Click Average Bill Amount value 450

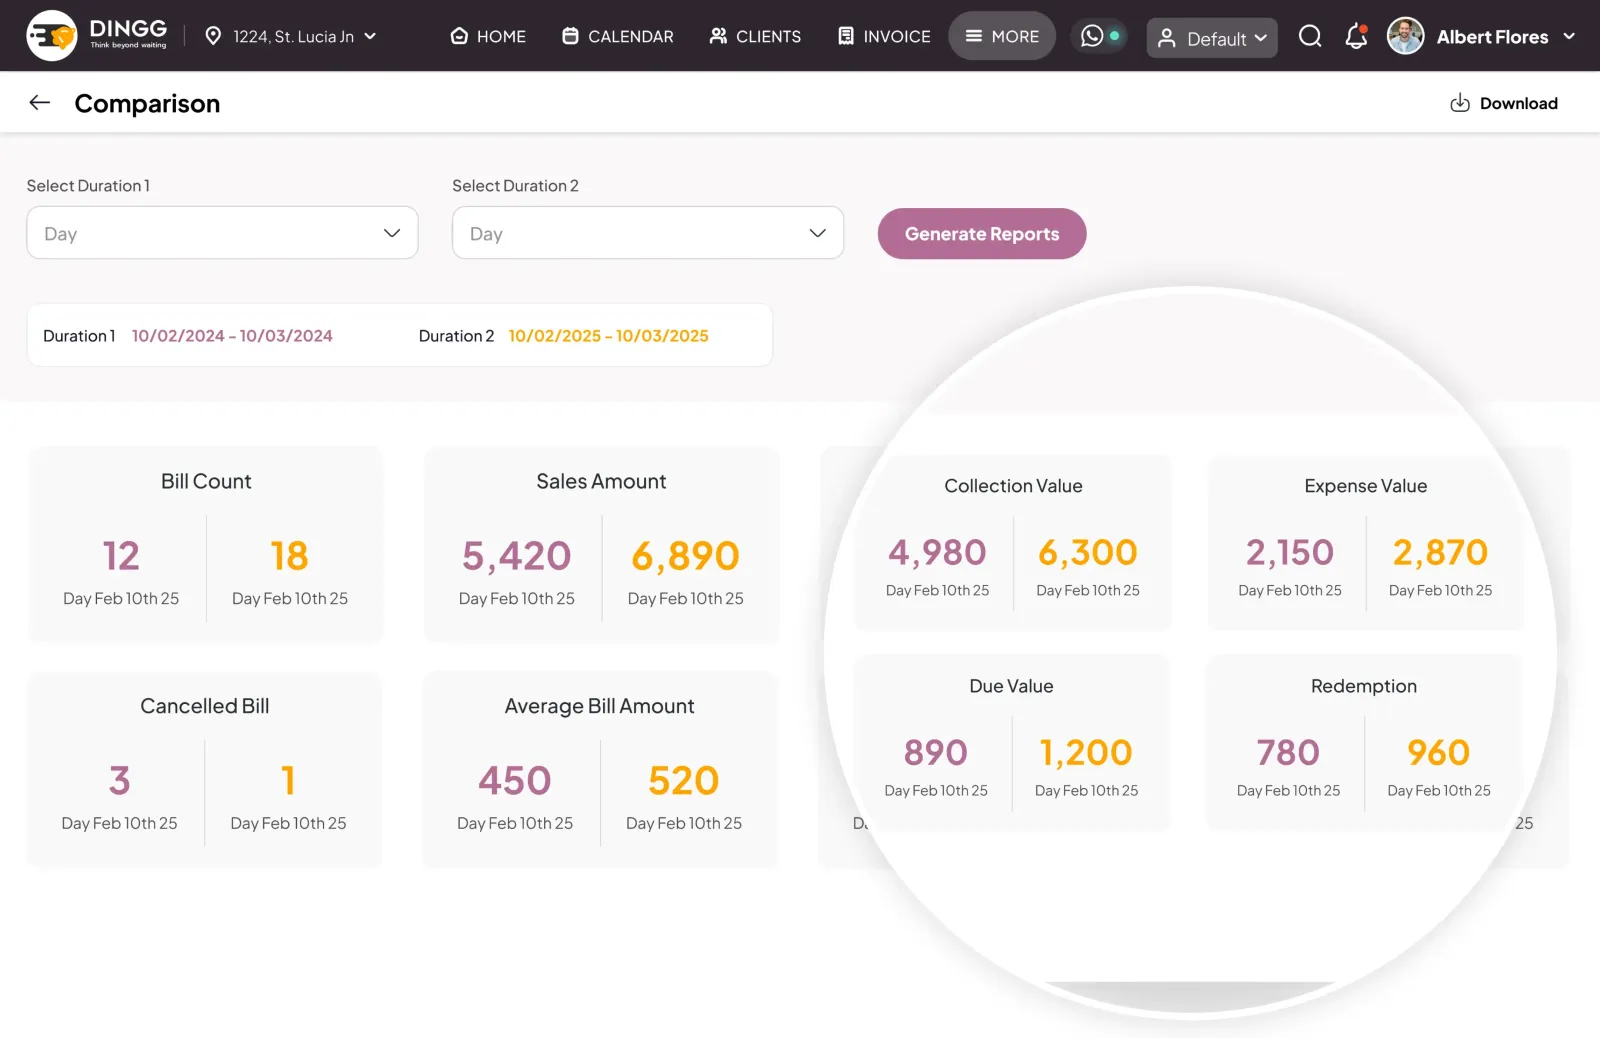(x=515, y=780)
